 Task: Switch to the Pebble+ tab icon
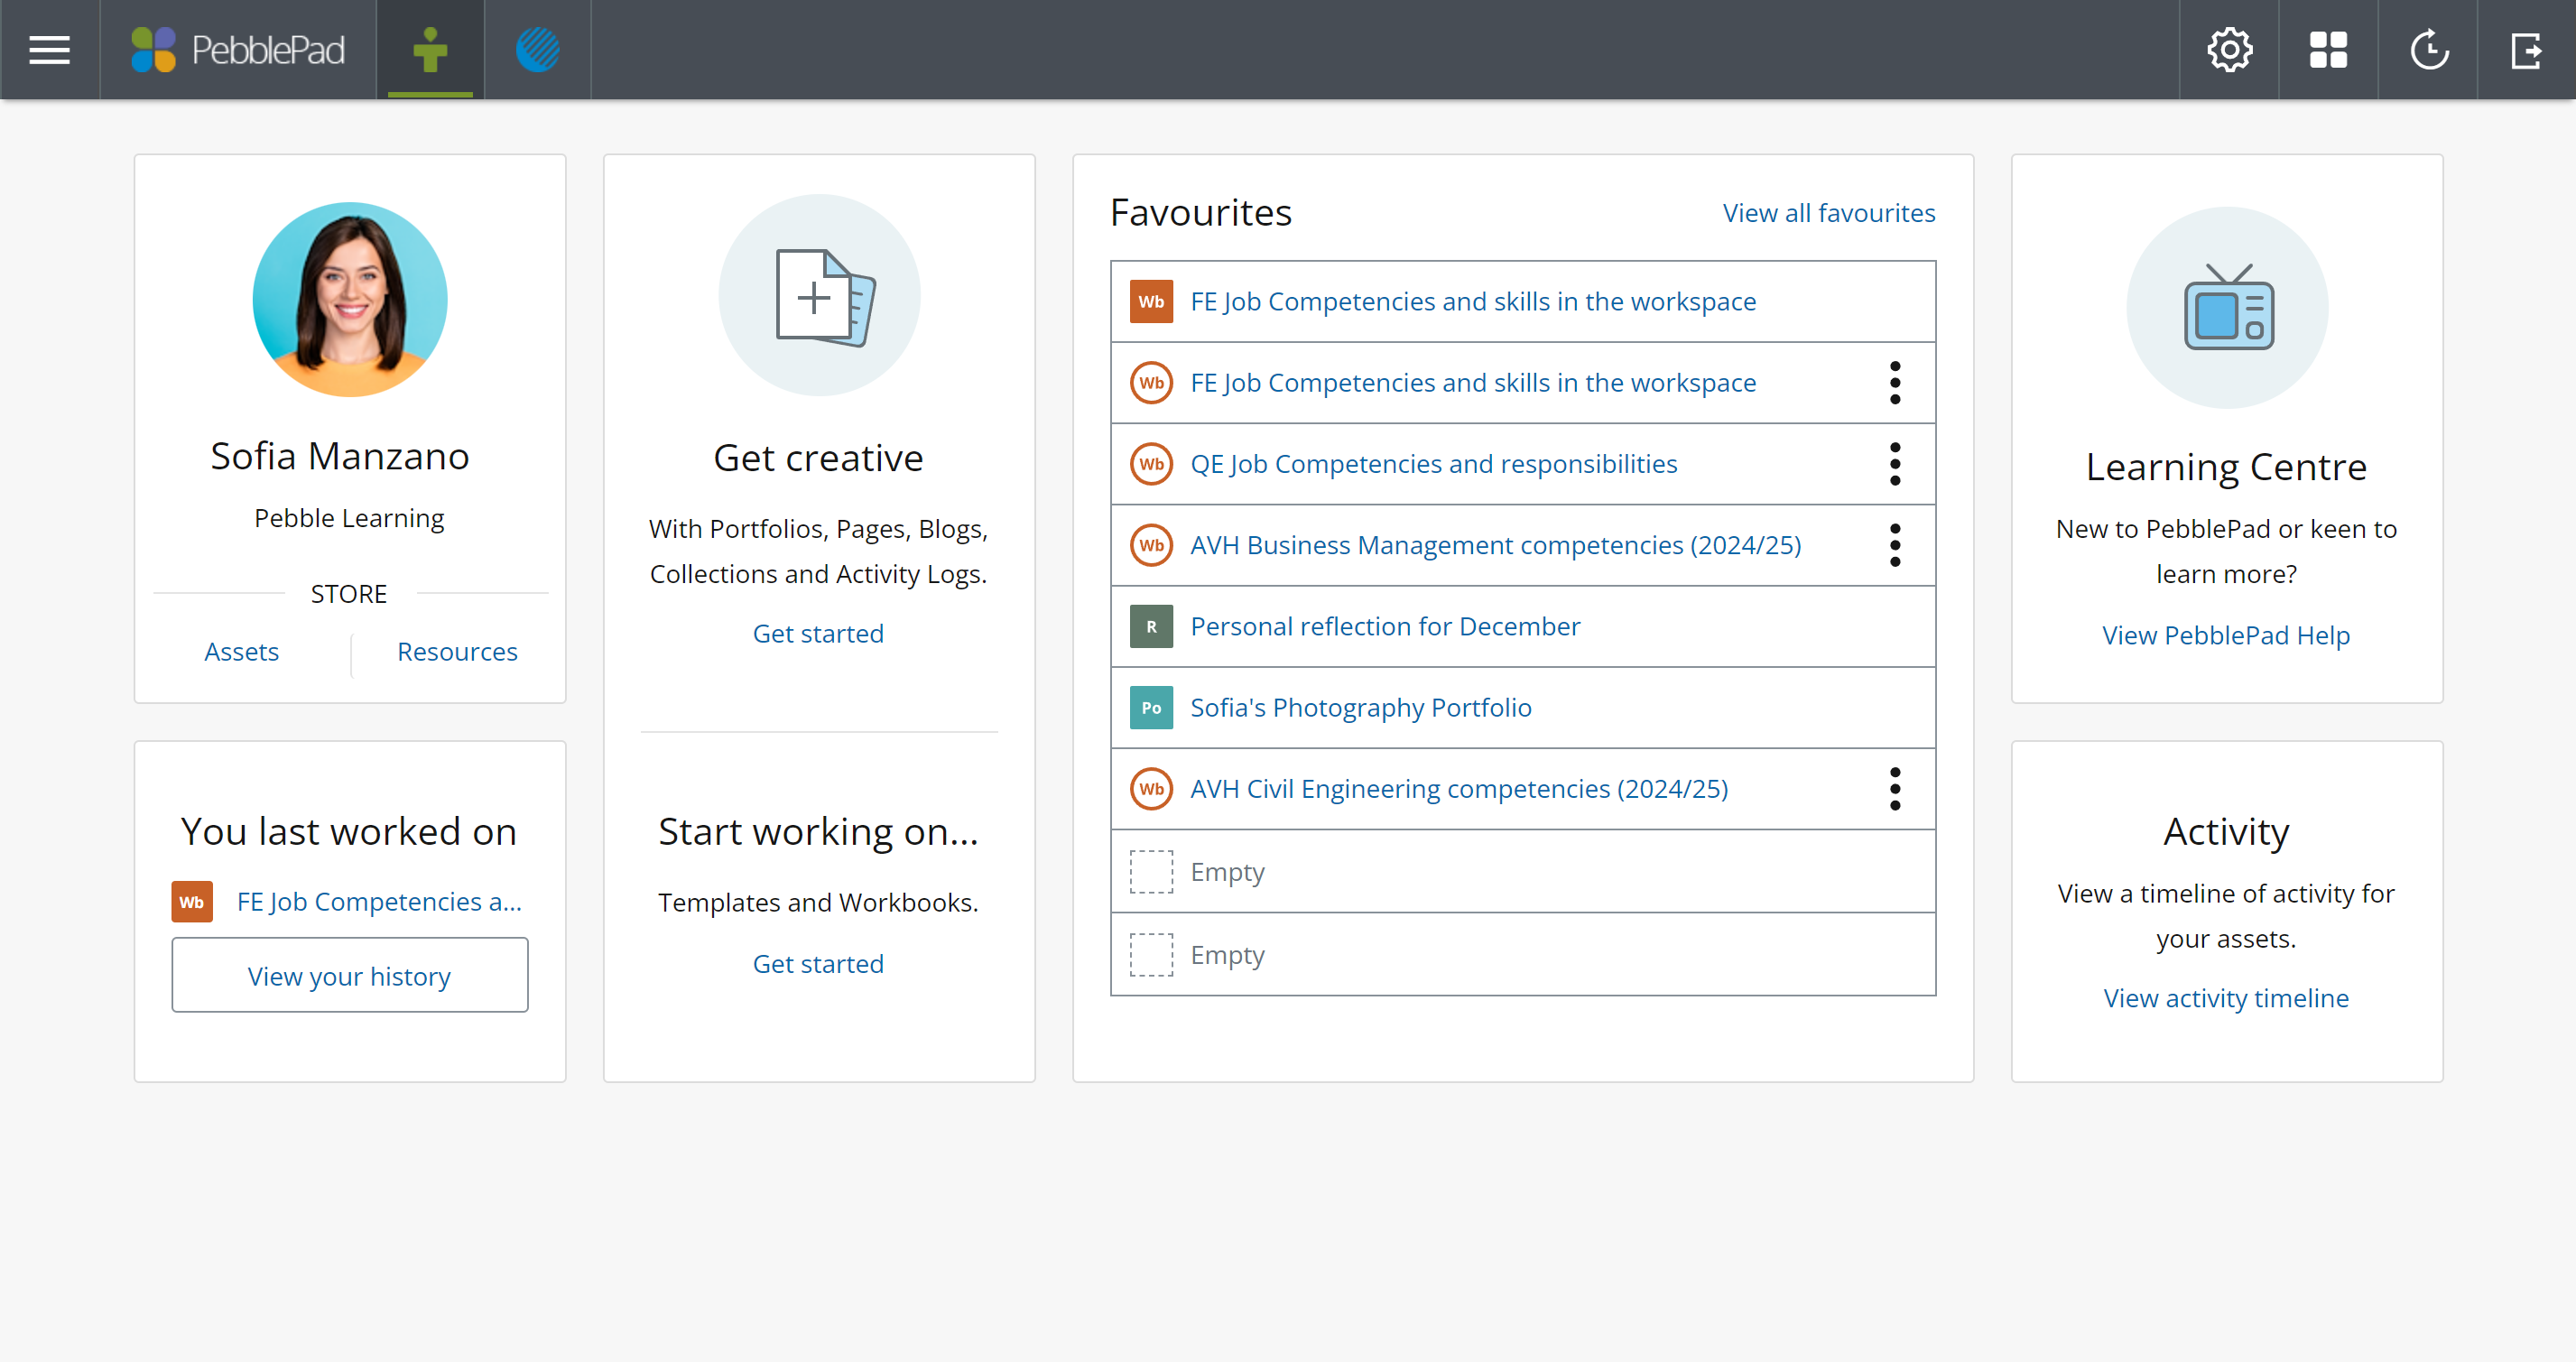coord(430,49)
